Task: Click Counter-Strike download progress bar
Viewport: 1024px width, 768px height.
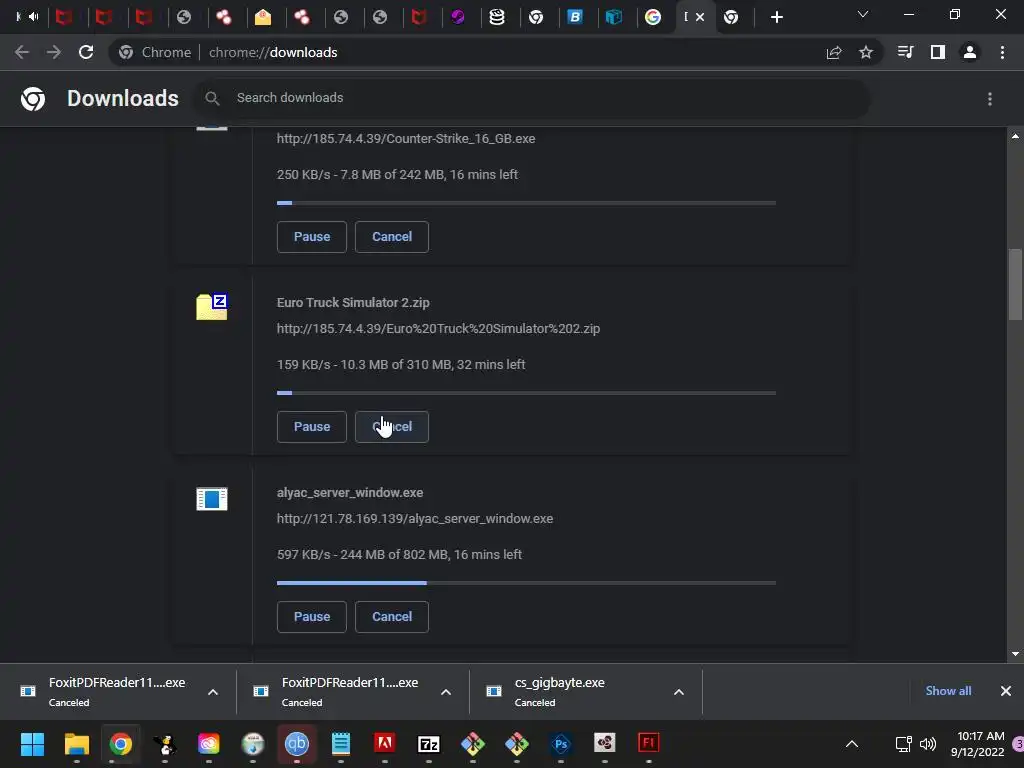Action: point(526,203)
